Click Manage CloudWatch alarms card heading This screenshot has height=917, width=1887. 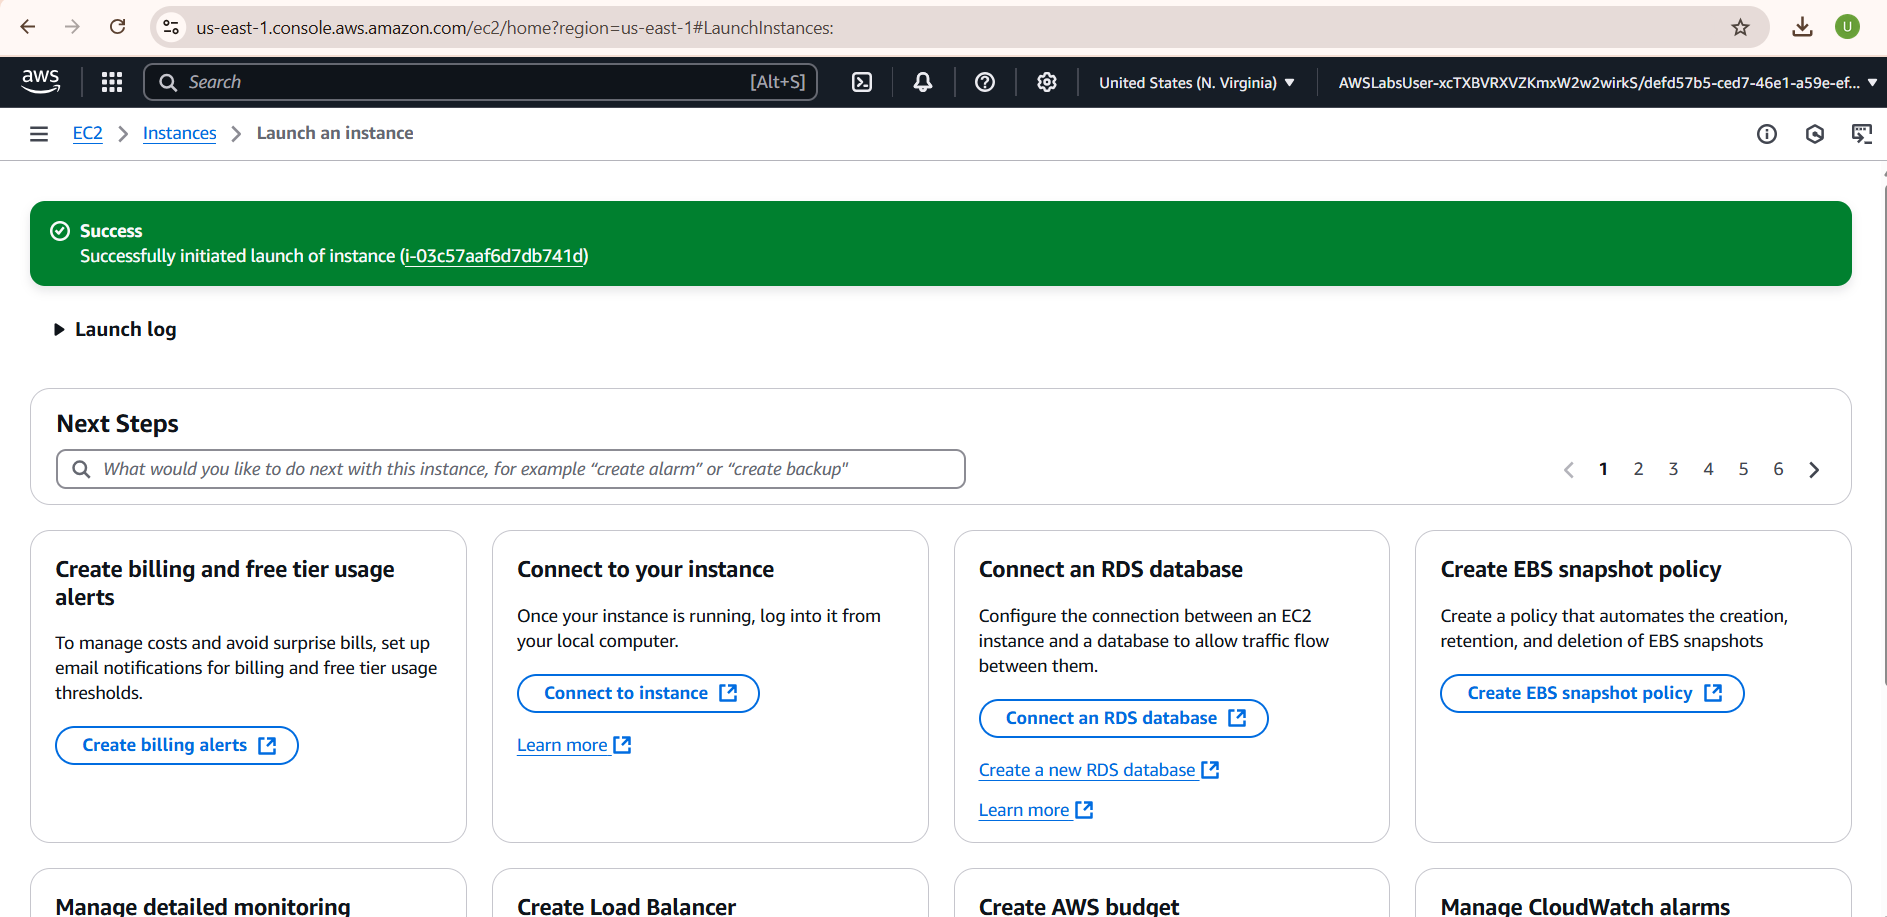point(1585,906)
